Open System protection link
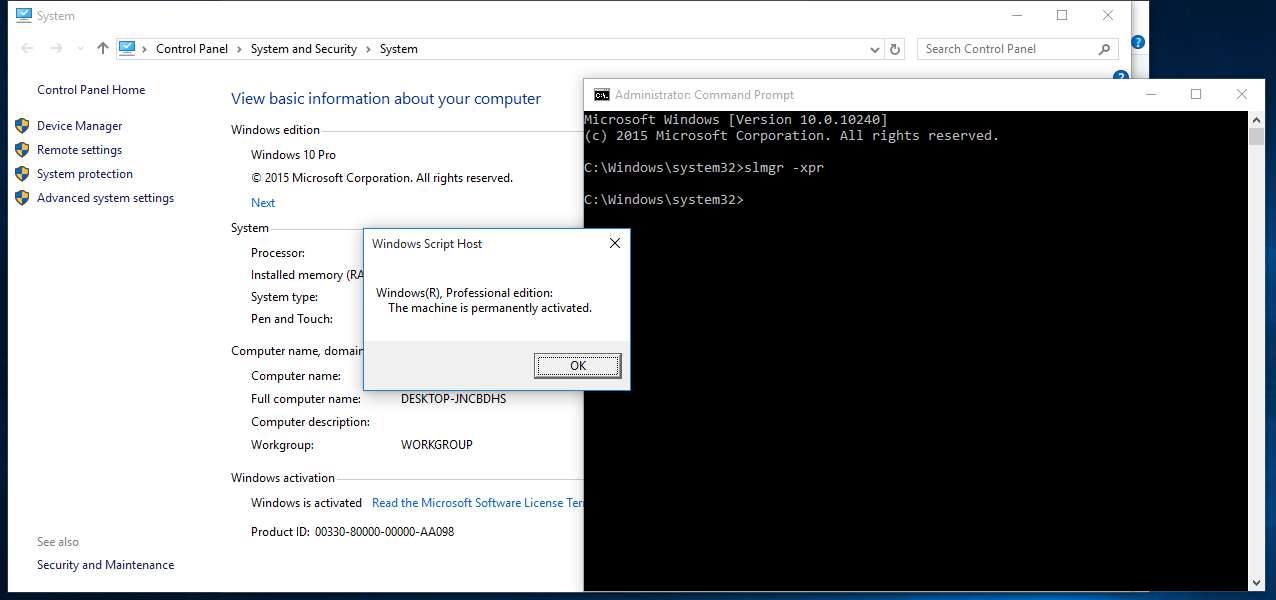Image resolution: width=1276 pixels, height=600 pixels. tap(85, 174)
